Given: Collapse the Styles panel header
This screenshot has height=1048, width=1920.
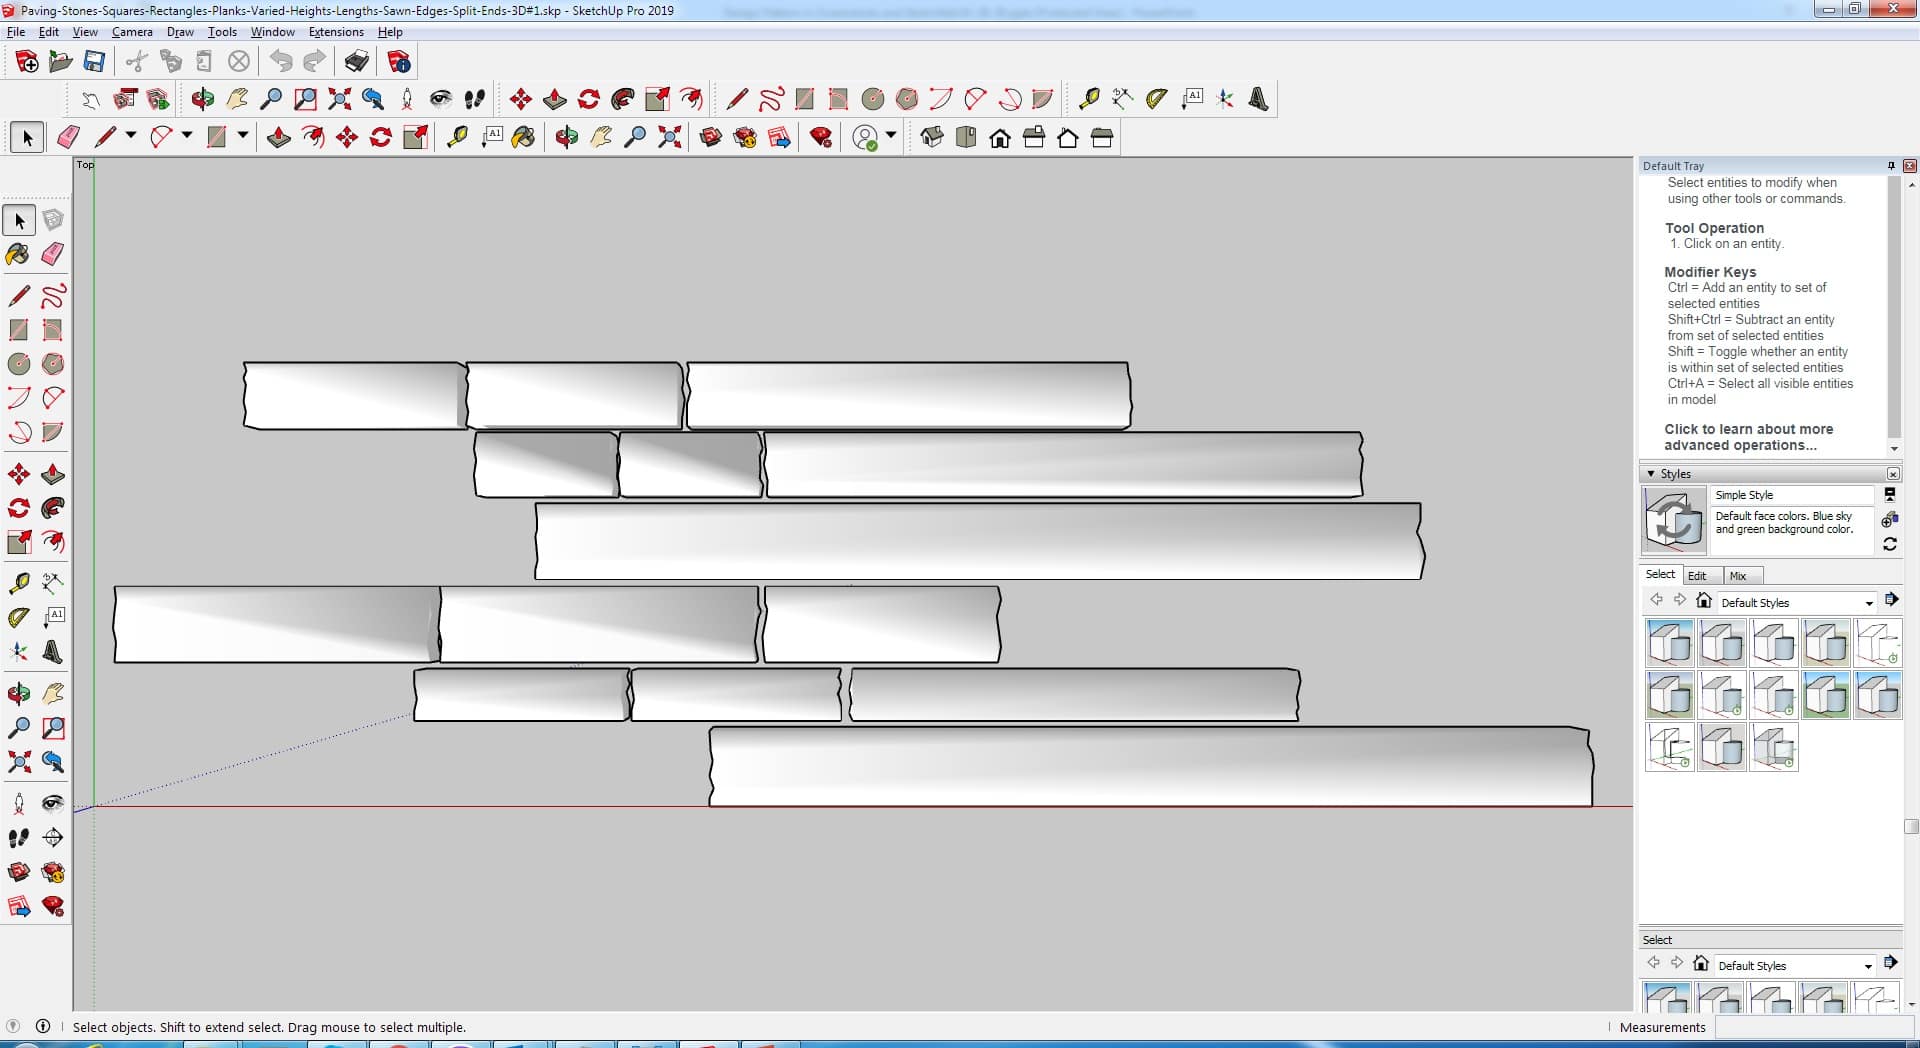Looking at the screenshot, I should coord(1650,474).
